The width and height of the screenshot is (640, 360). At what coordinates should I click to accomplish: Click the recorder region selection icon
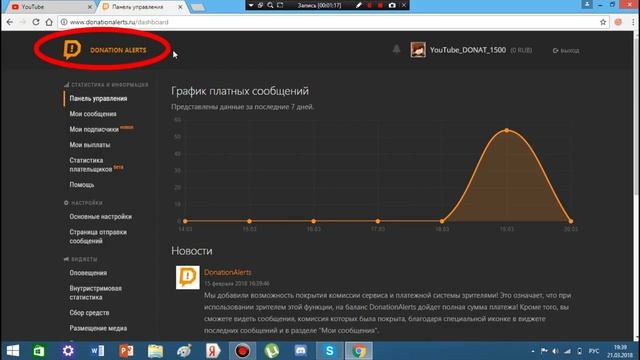pyautogui.click(x=280, y=5)
